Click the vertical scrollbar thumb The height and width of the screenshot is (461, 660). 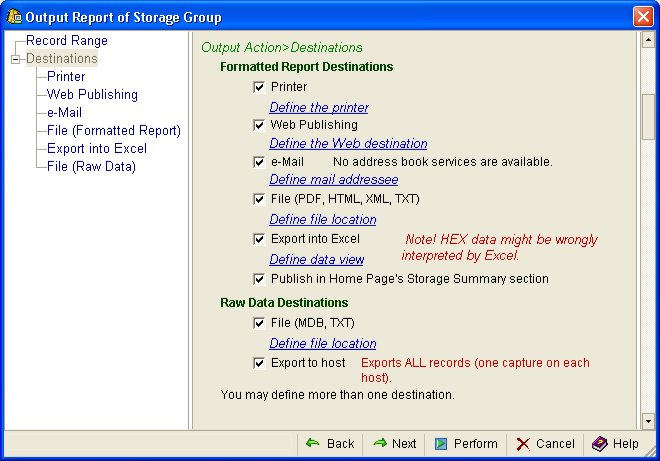648,117
